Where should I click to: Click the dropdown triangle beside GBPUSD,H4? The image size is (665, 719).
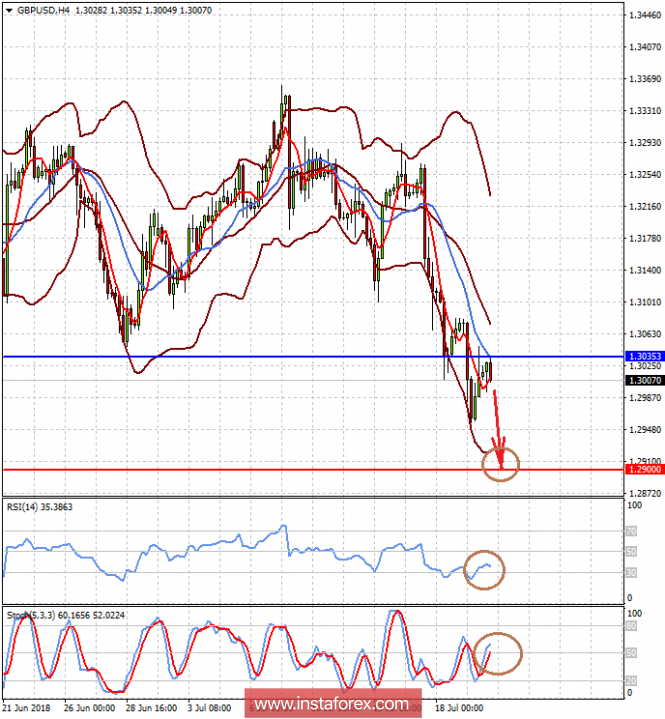[x=9, y=9]
